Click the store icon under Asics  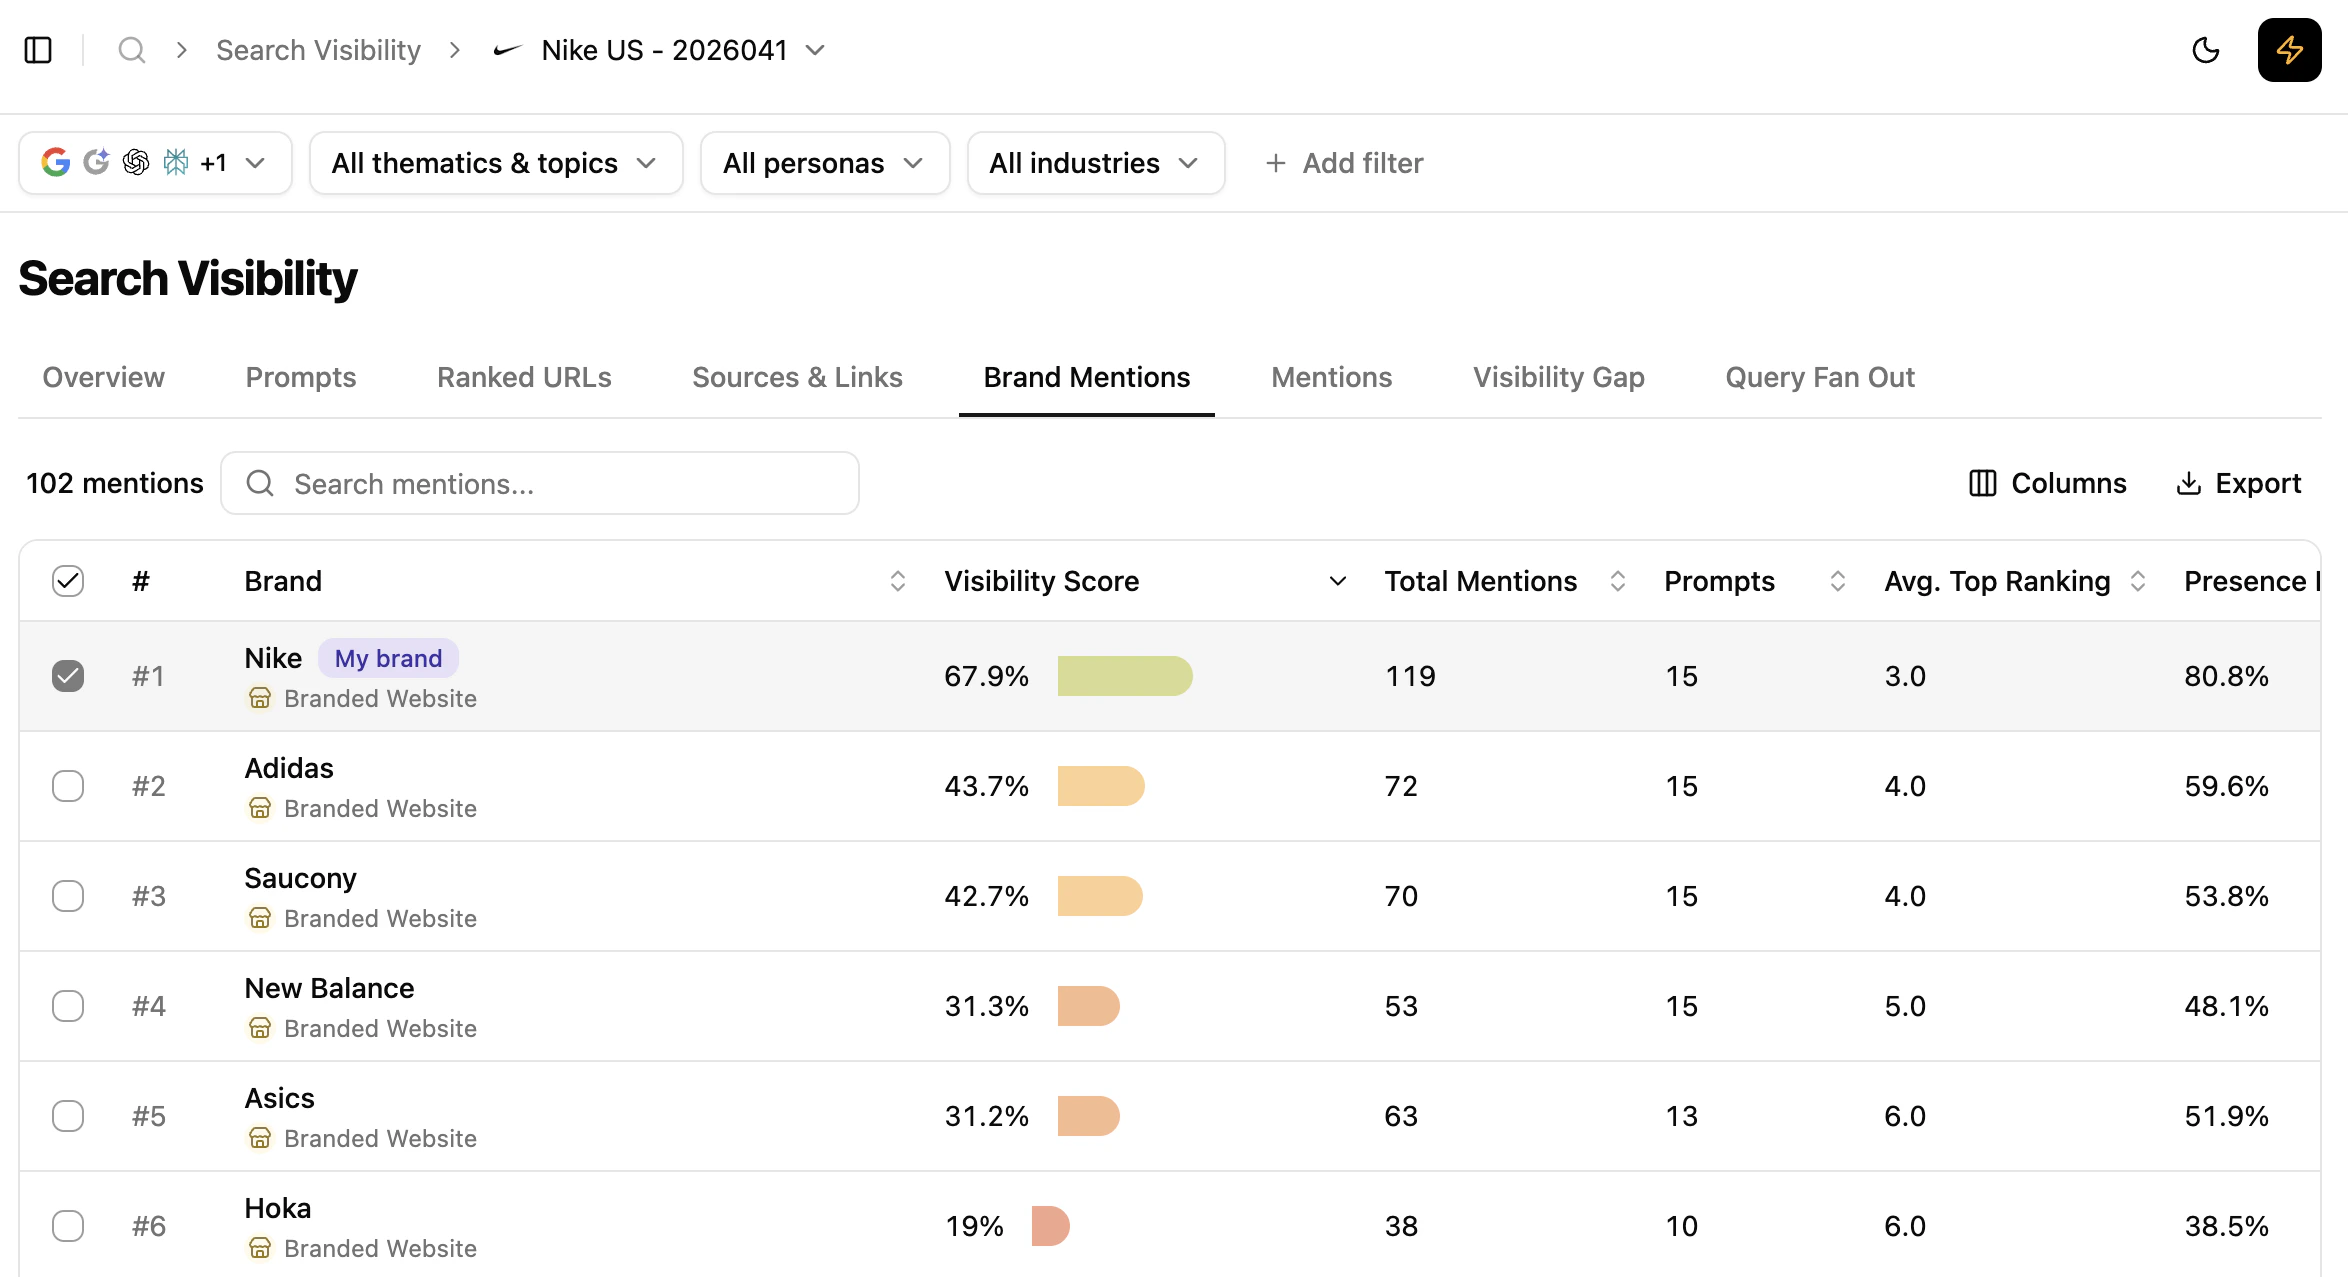(260, 1138)
